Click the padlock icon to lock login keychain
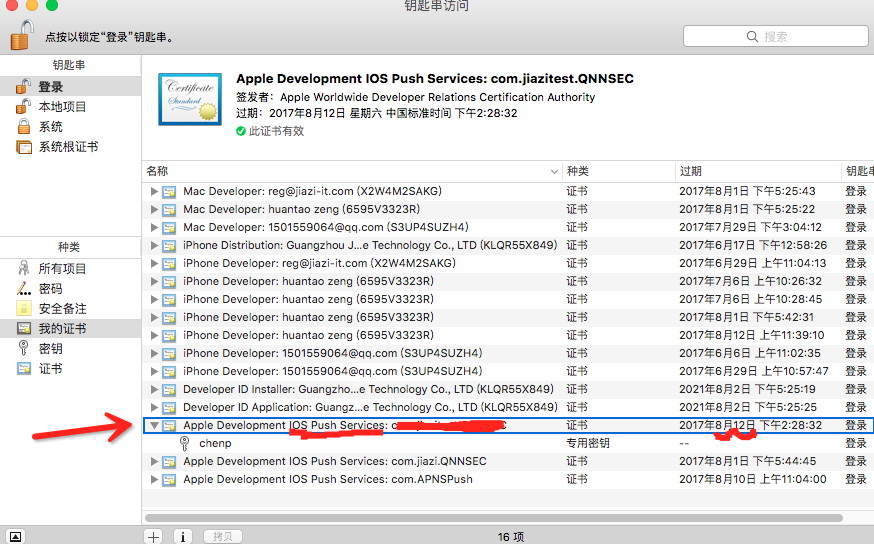Screen dimensions: 874x544 (22, 35)
